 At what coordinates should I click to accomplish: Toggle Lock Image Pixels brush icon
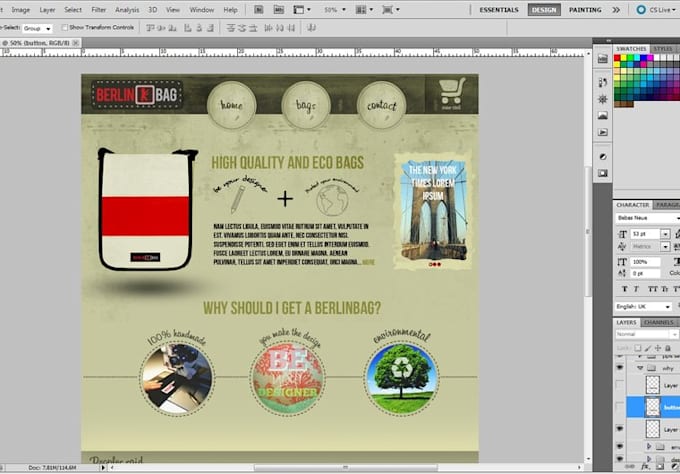coord(648,348)
